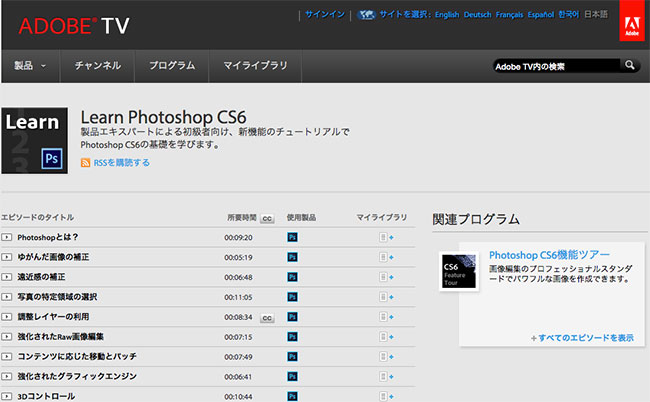
Task: Add 写真の特定領域の選択 to My Library
Action: (x=386, y=297)
